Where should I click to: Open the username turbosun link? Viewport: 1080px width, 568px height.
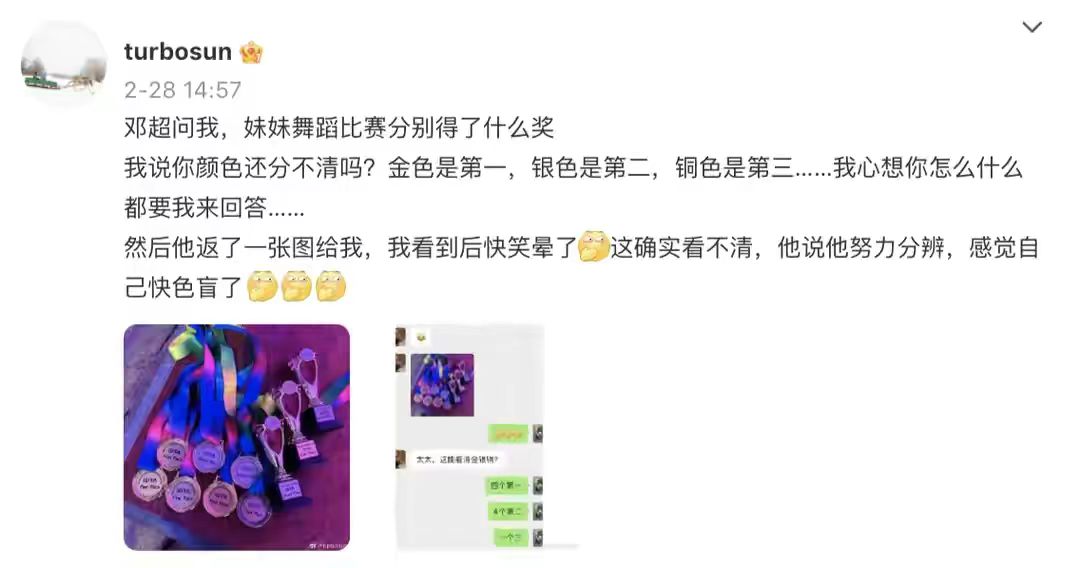tap(178, 52)
